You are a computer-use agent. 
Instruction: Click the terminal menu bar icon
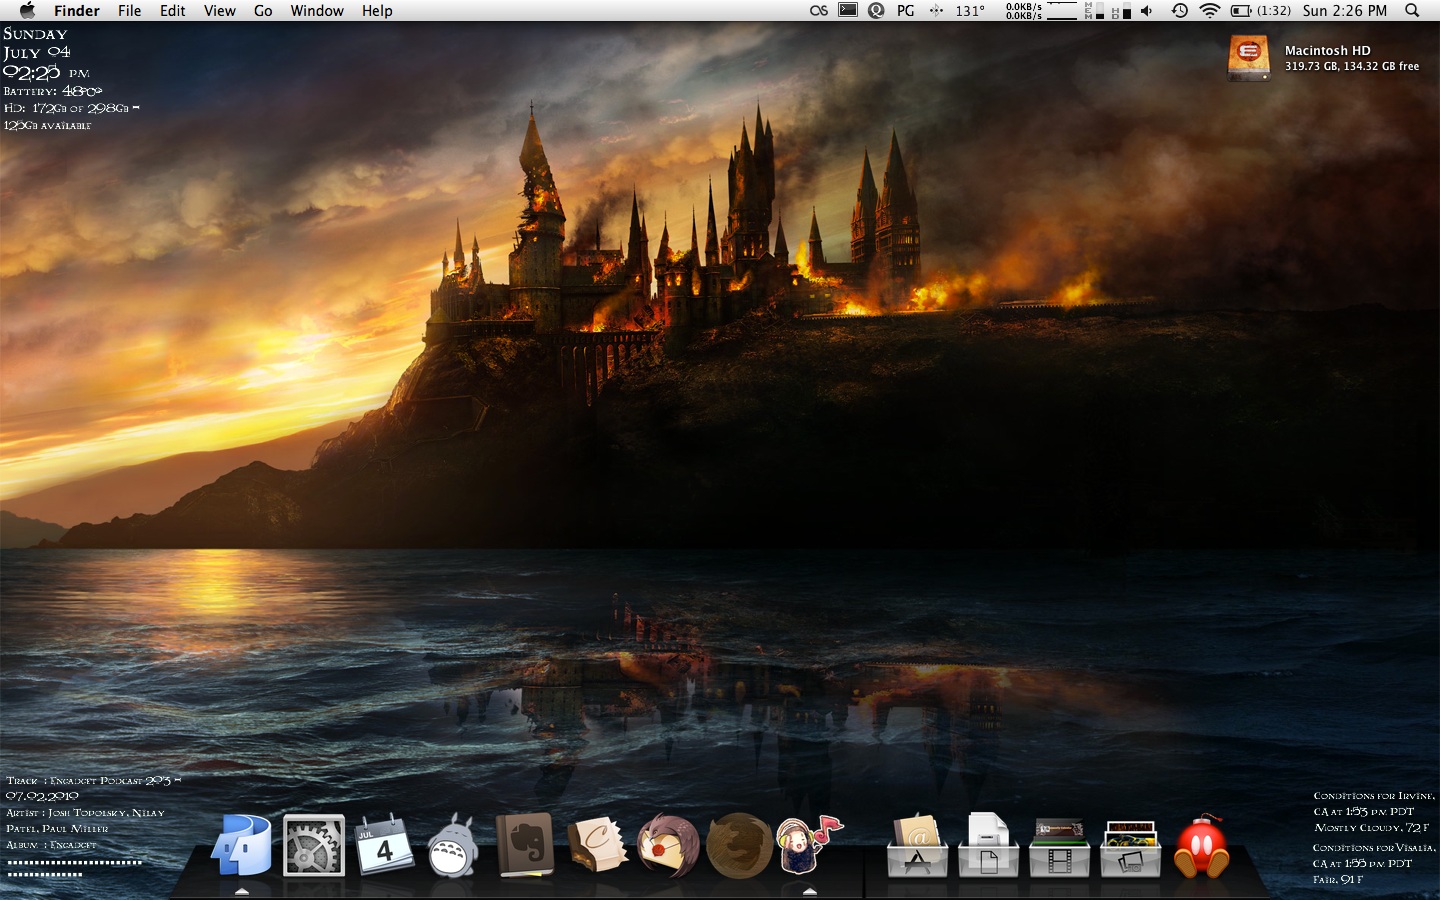pos(848,11)
